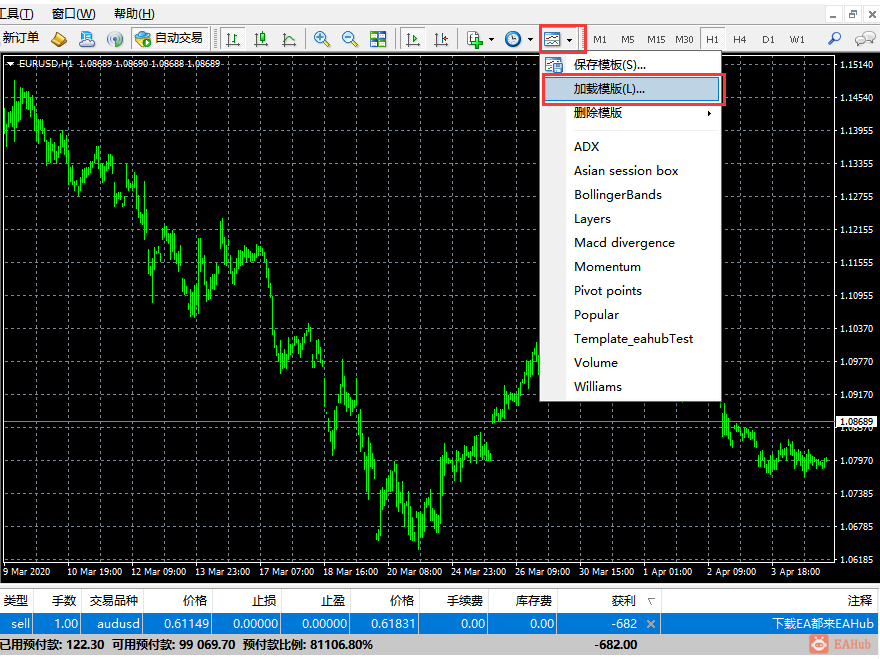Select the M5 timeframe
Image resolution: width=880 pixels, height=659 pixels.
627,39
